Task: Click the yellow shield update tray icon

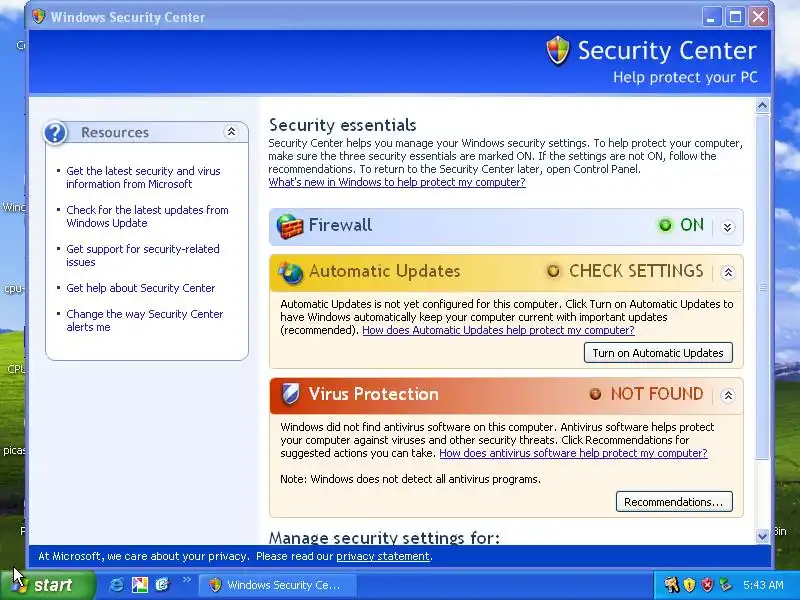Action: (689, 585)
